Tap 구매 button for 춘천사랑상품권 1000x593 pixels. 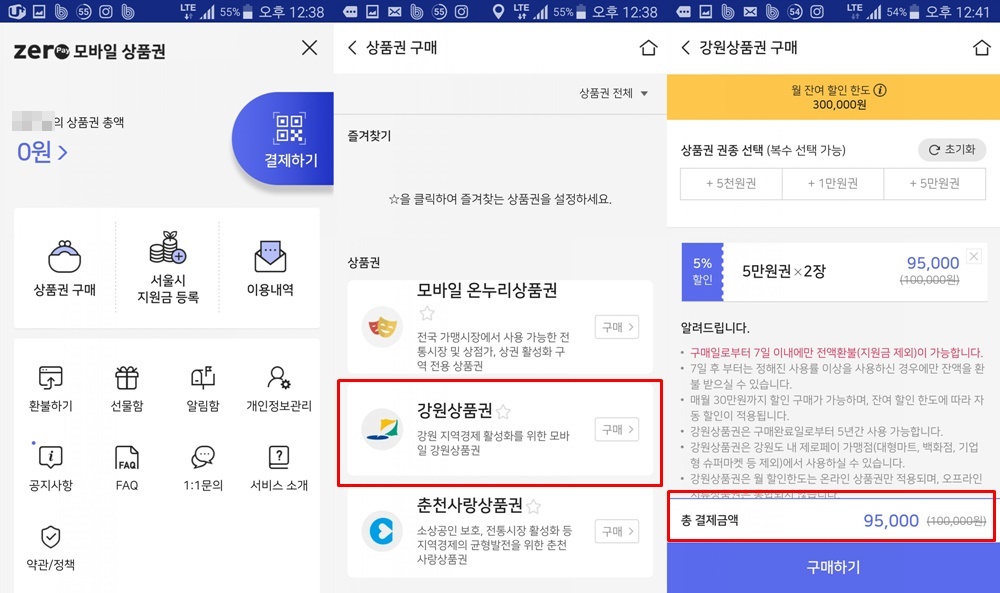(x=617, y=531)
